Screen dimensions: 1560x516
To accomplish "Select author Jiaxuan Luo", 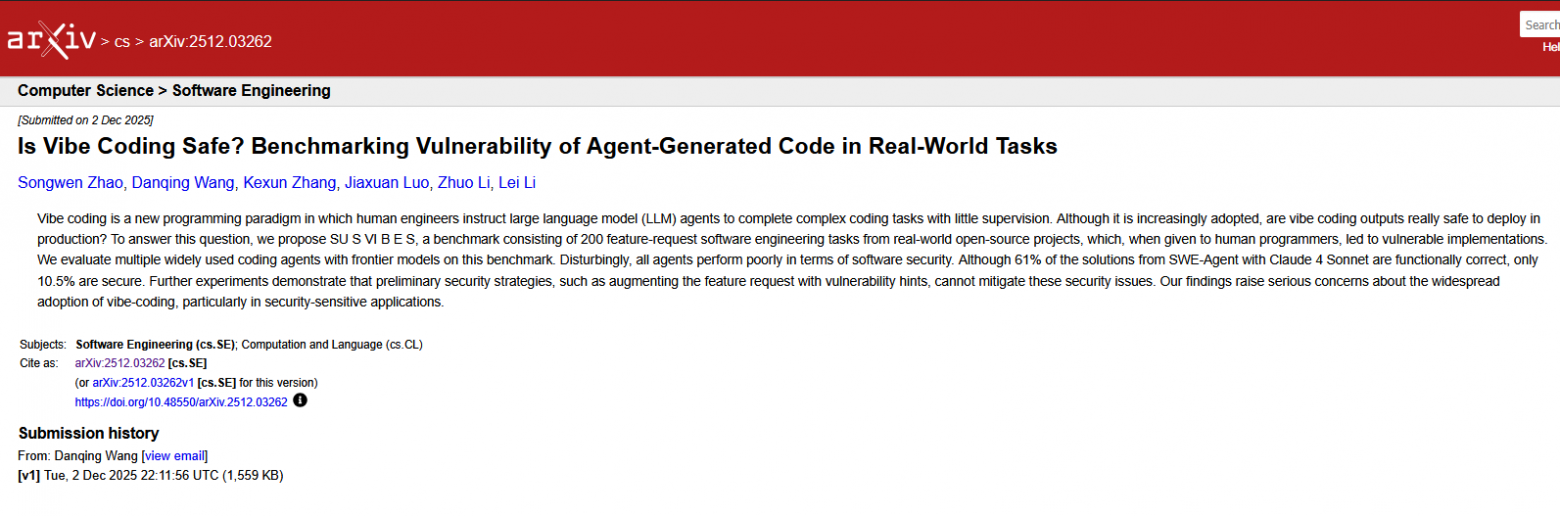I will (386, 182).
